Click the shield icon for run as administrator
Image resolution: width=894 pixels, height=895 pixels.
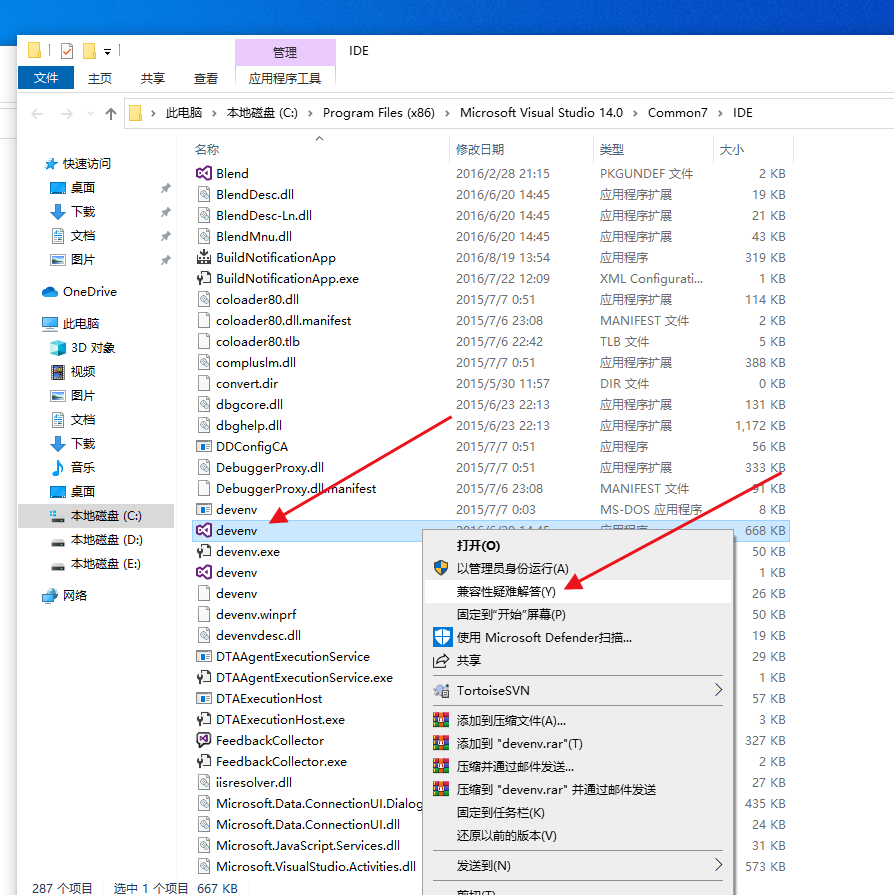pyautogui.click(x=441, y=568)
